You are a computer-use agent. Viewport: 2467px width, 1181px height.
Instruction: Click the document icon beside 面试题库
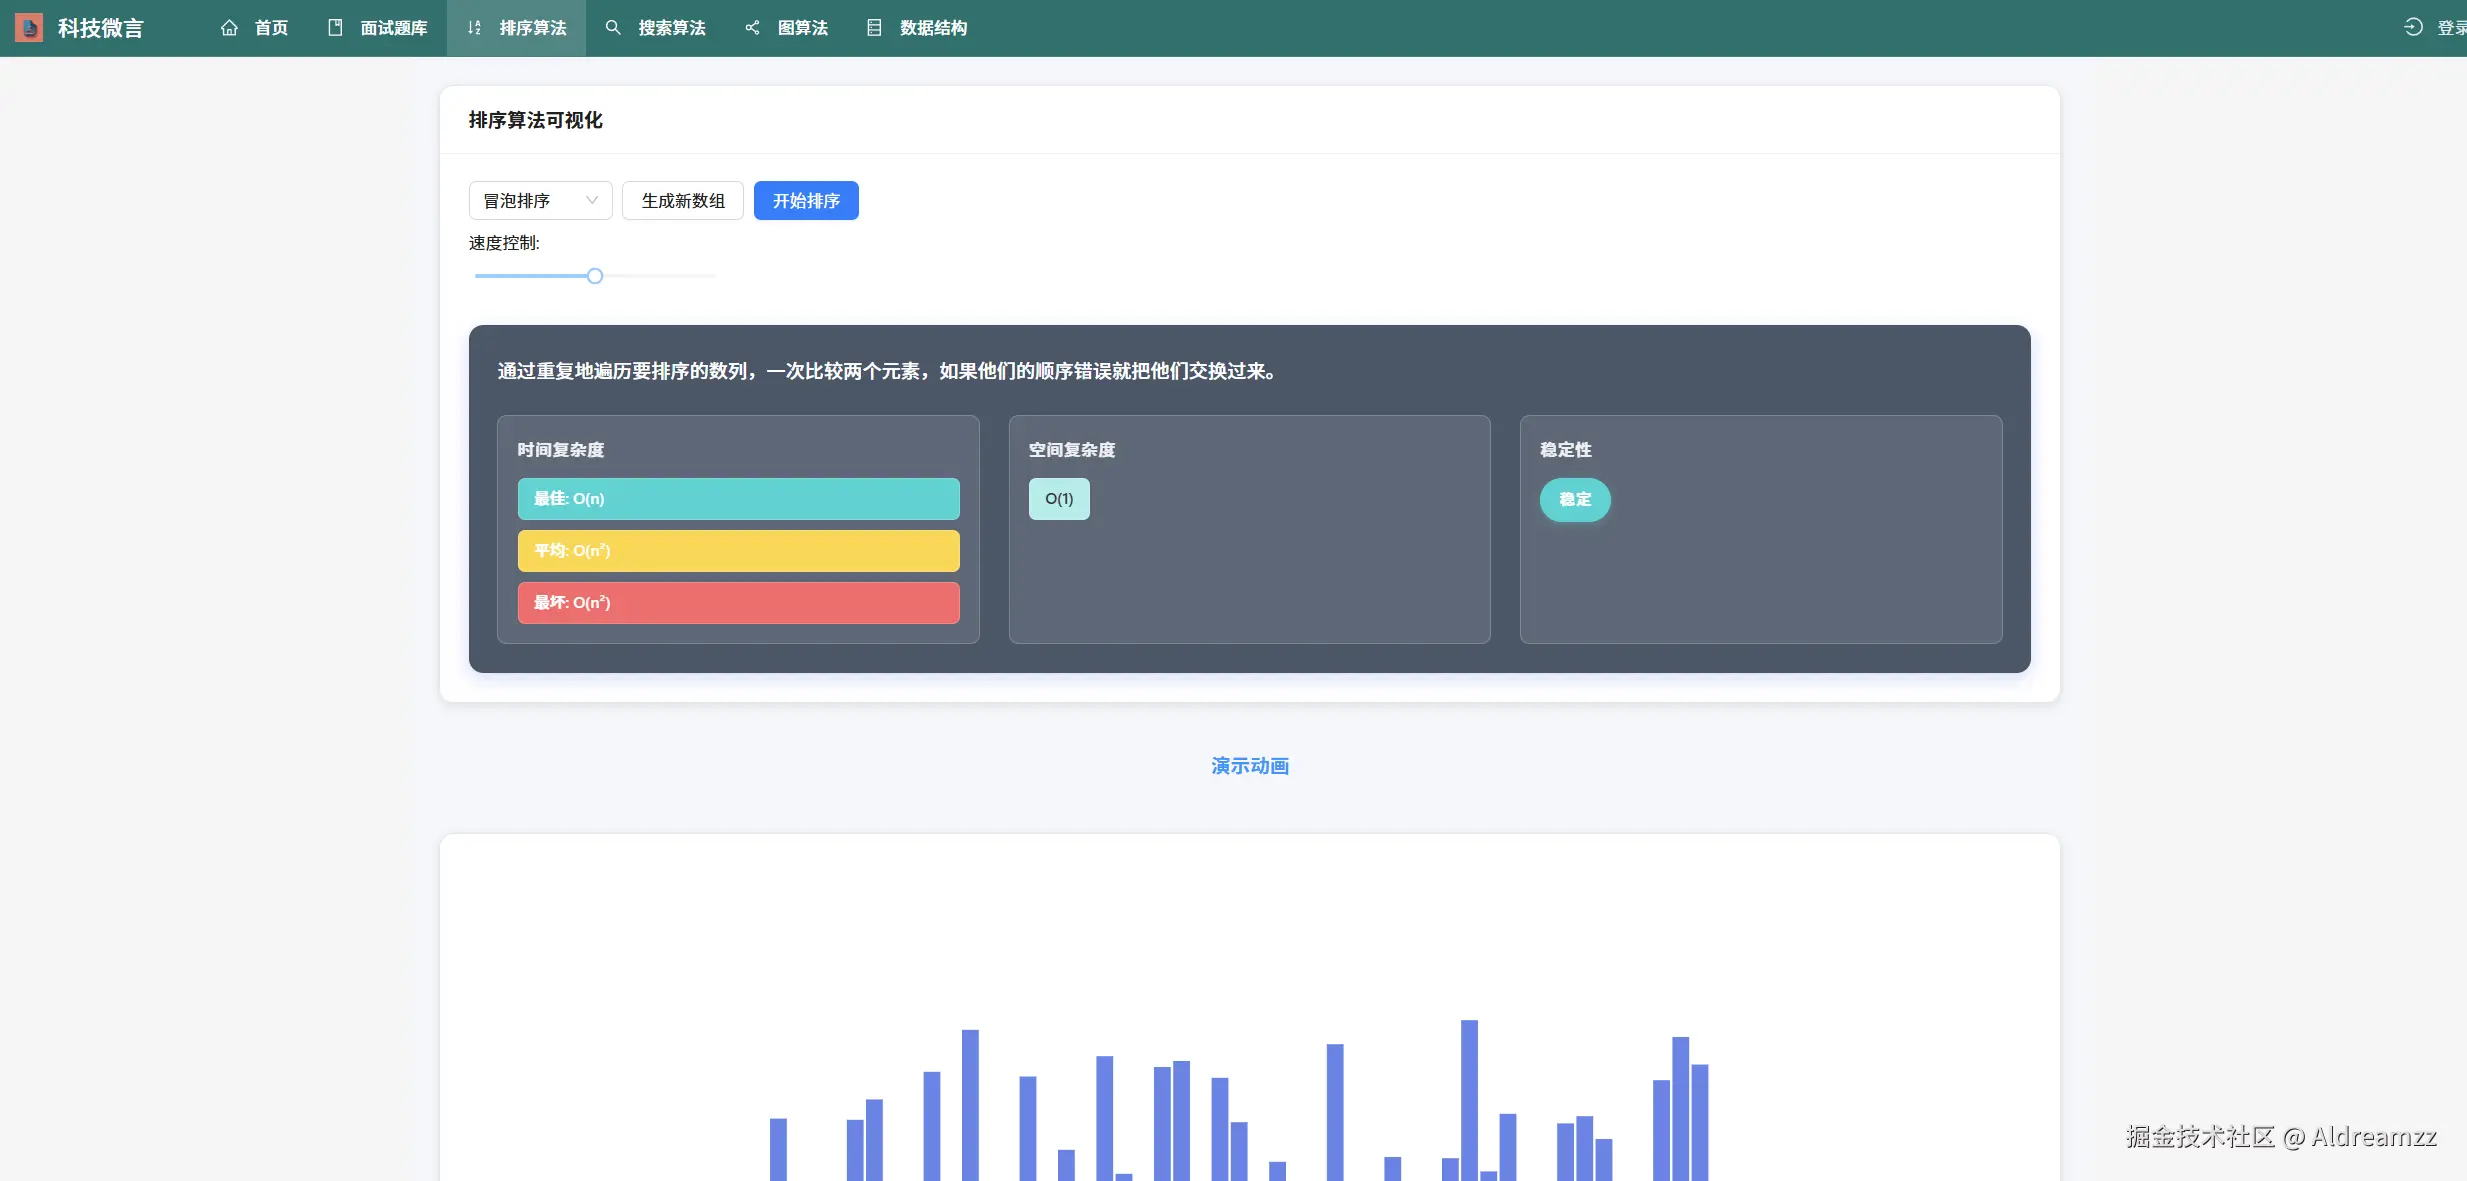[335, 28]
